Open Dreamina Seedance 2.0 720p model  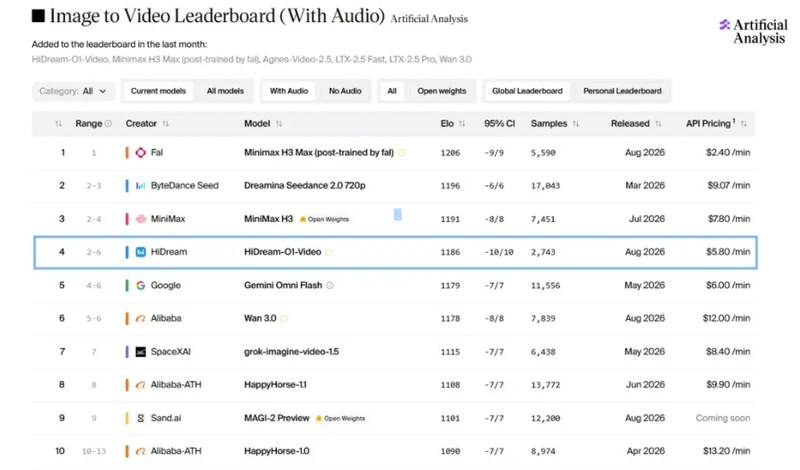click(305, 186)
